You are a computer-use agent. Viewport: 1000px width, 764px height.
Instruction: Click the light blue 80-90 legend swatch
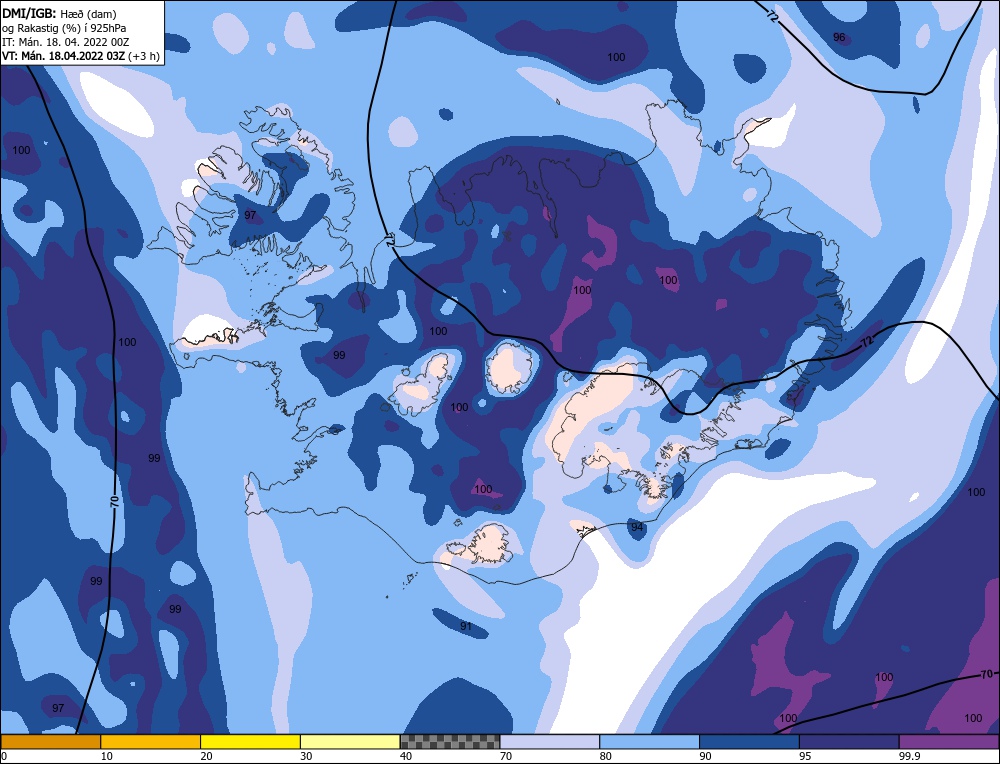pos(649,741)
